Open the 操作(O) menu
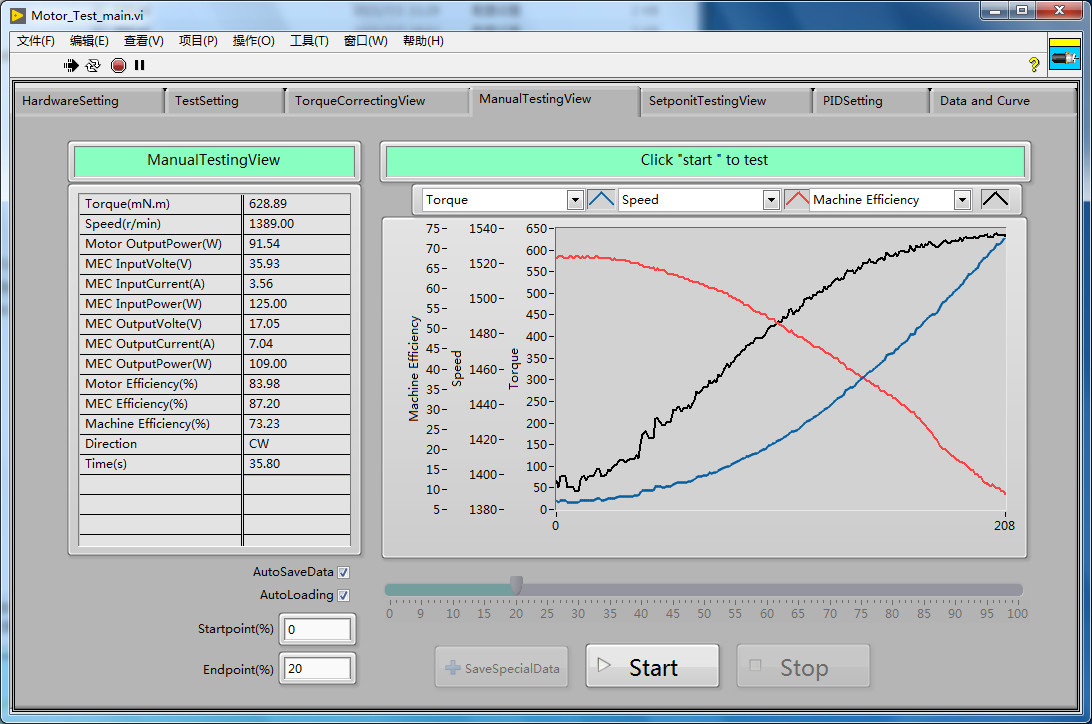The height and width of the screenshot is (724, 1092). (x=254, y=41)
